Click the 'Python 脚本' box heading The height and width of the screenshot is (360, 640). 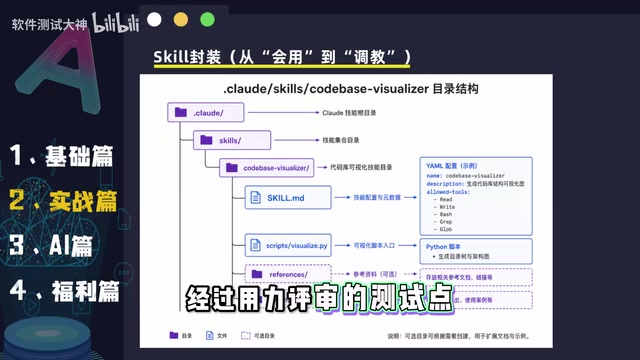(x=443, y=247)
